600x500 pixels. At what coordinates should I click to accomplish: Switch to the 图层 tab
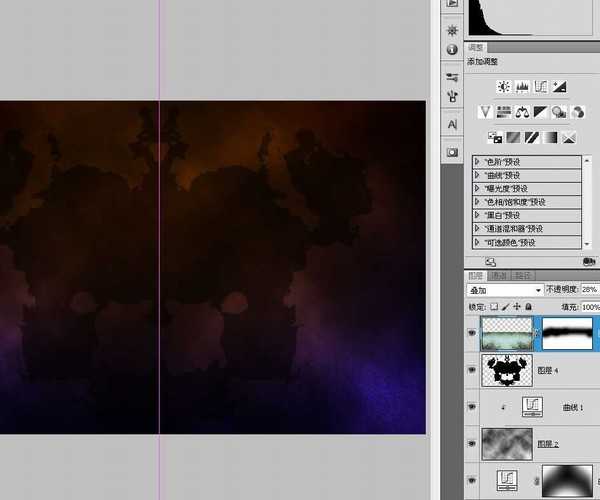click(x=476, y=275)
